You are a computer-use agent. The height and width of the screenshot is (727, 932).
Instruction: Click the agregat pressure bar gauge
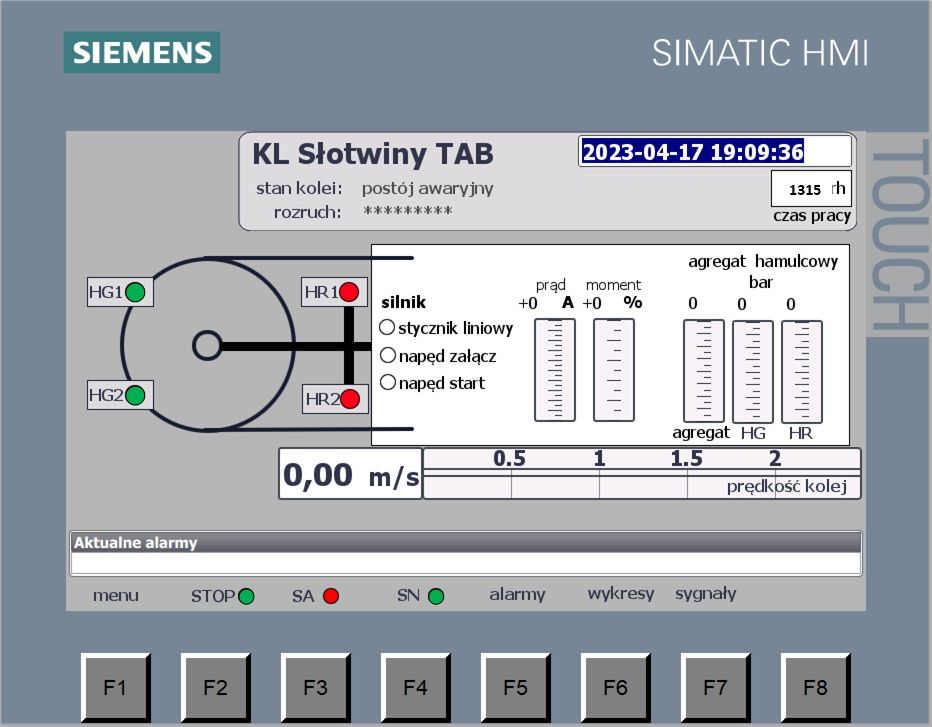[704, 371]
